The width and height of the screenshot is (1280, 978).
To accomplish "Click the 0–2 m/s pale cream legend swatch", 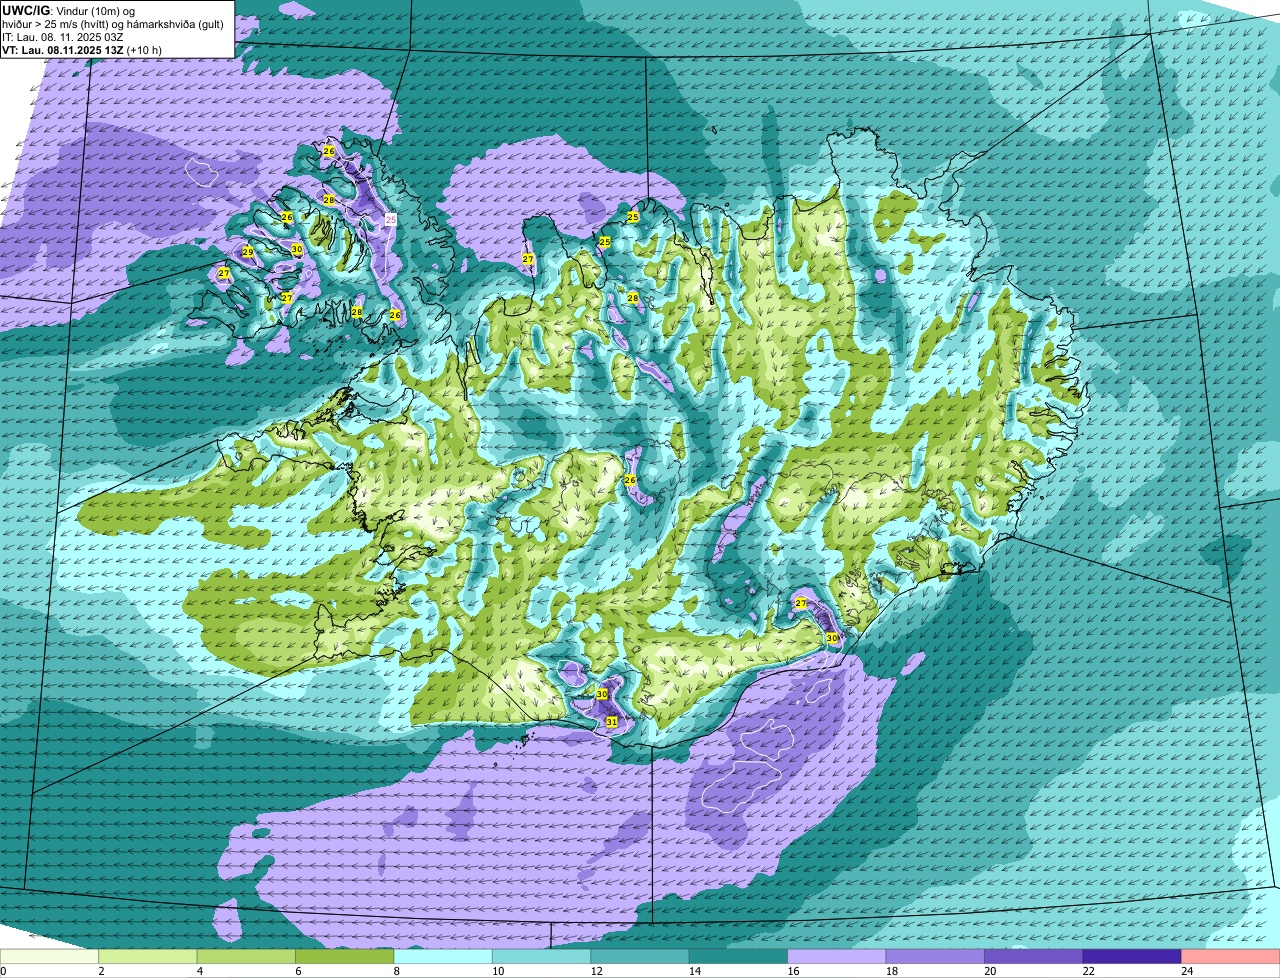I will [50, 957].
